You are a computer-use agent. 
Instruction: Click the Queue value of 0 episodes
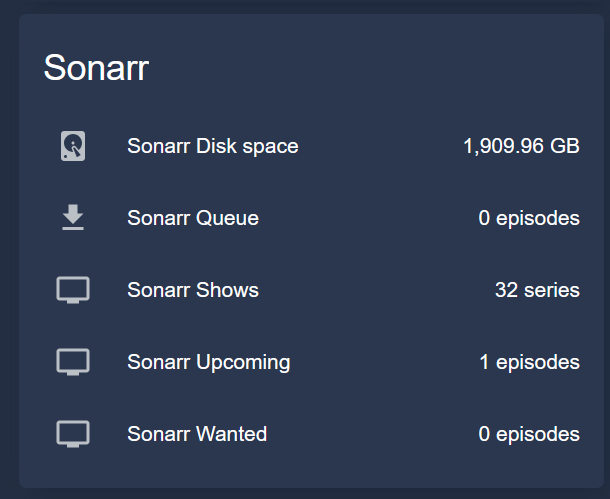(x=529, y=218)
